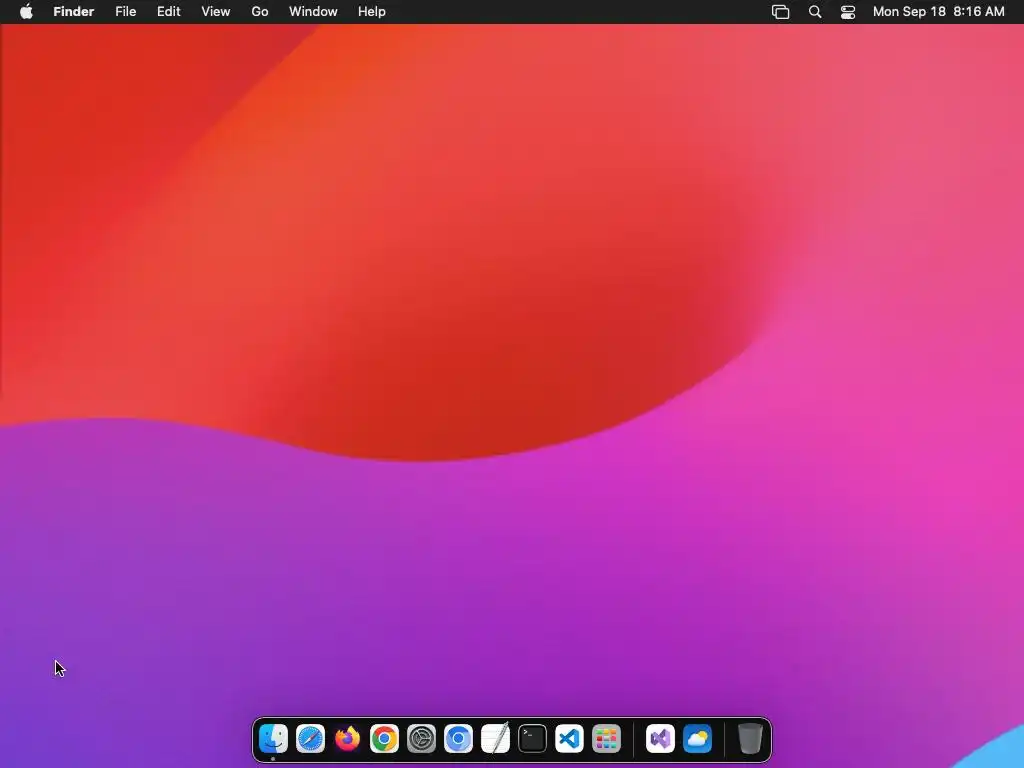The height and width of the screenshot is (768, 1024).
Task: Launch Safari from the Dock
Action: tap(310, 739)
